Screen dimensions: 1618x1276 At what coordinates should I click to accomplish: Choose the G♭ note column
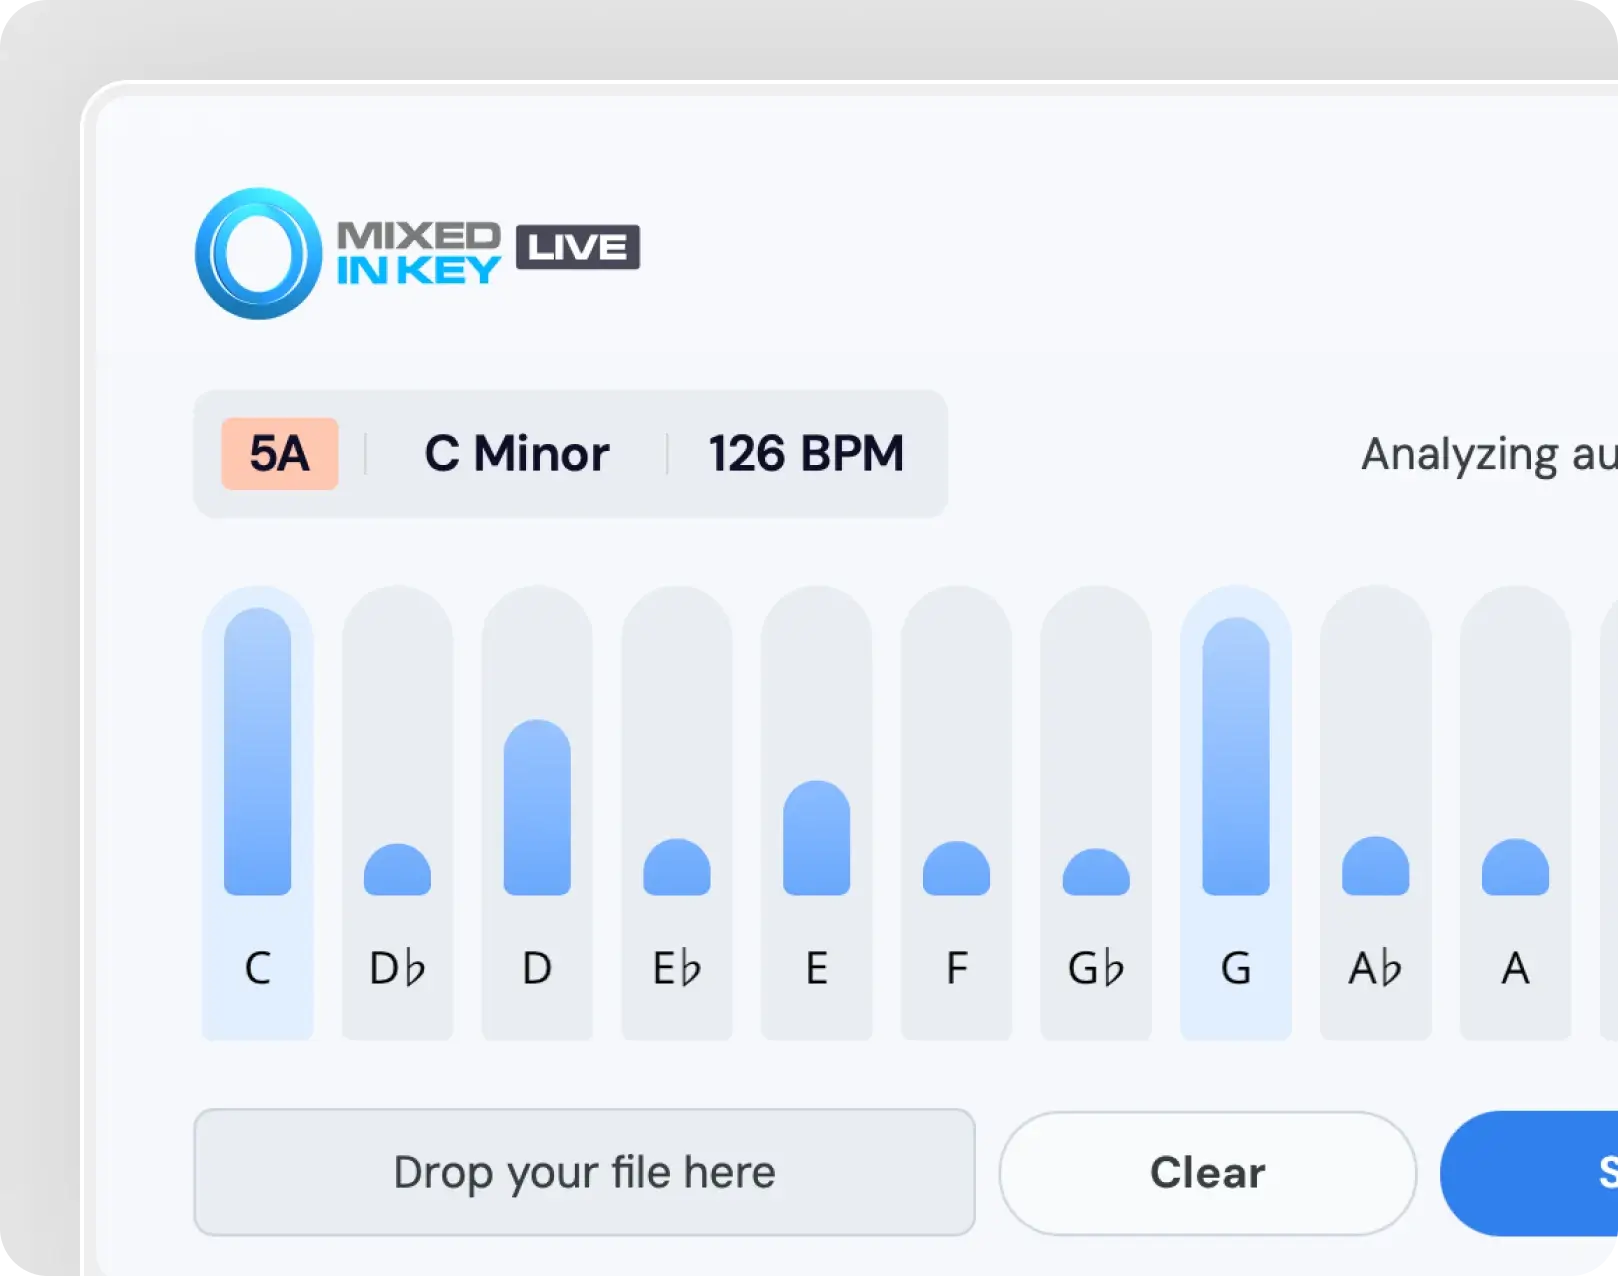1096,812
